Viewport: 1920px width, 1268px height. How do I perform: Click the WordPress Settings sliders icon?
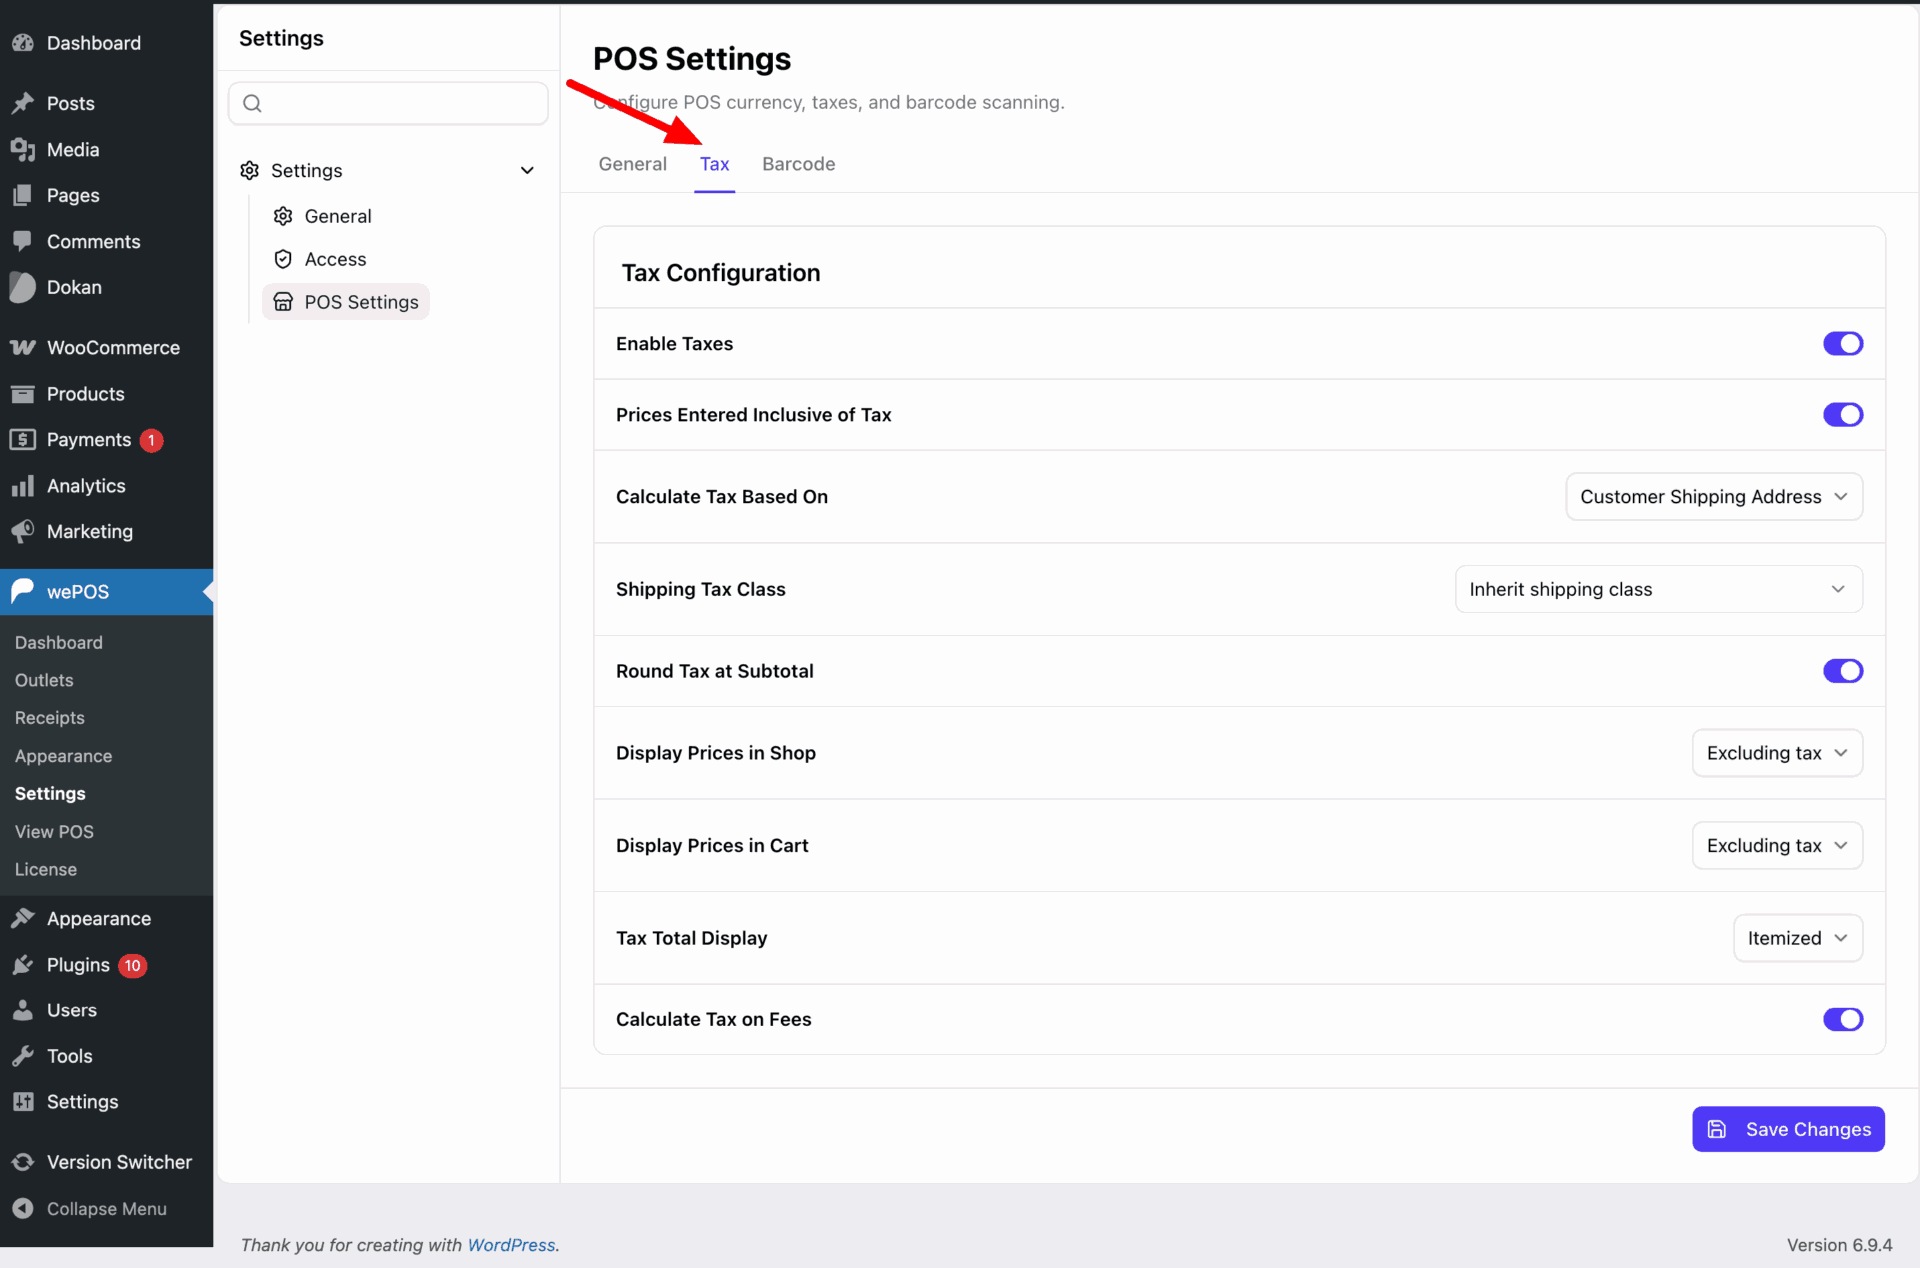coord(22,1101)
